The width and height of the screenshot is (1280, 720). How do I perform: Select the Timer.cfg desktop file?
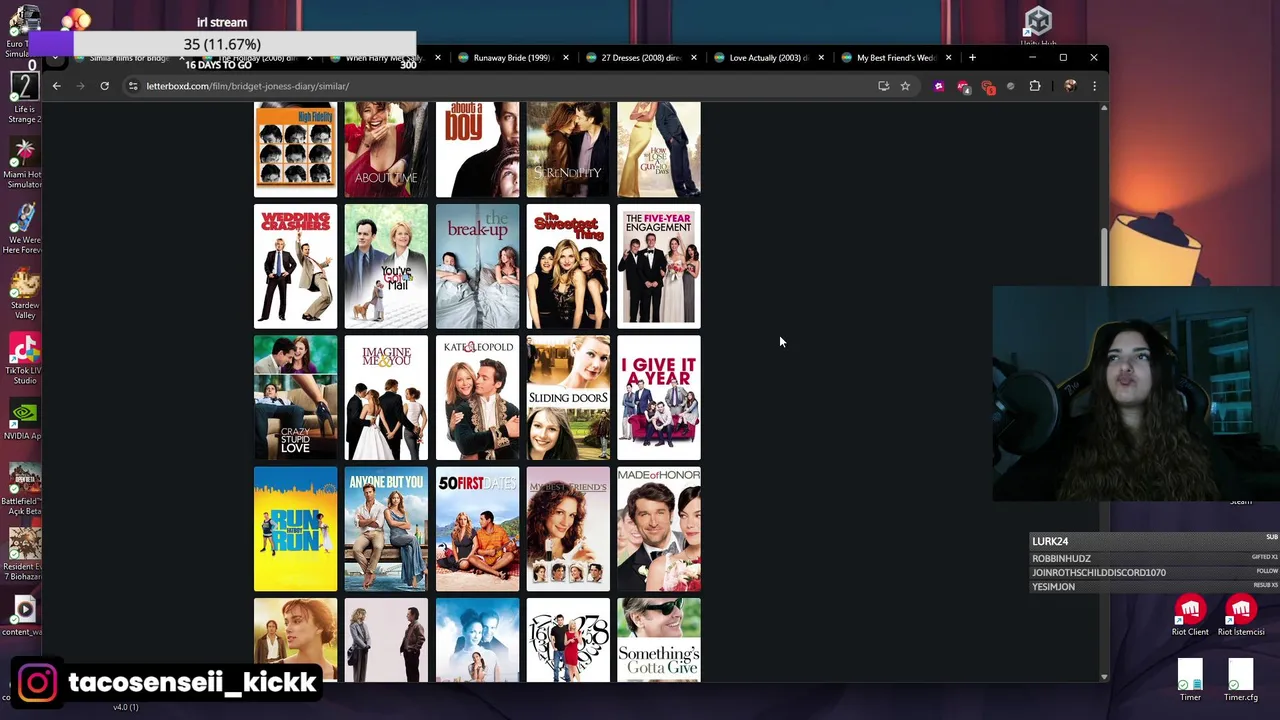click(1241, 680)
